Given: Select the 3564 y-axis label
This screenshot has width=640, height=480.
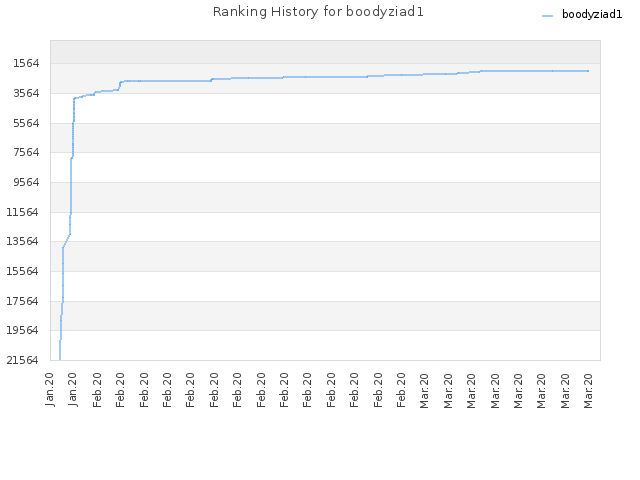Looking at the screenshot, I should pos(26,93).
